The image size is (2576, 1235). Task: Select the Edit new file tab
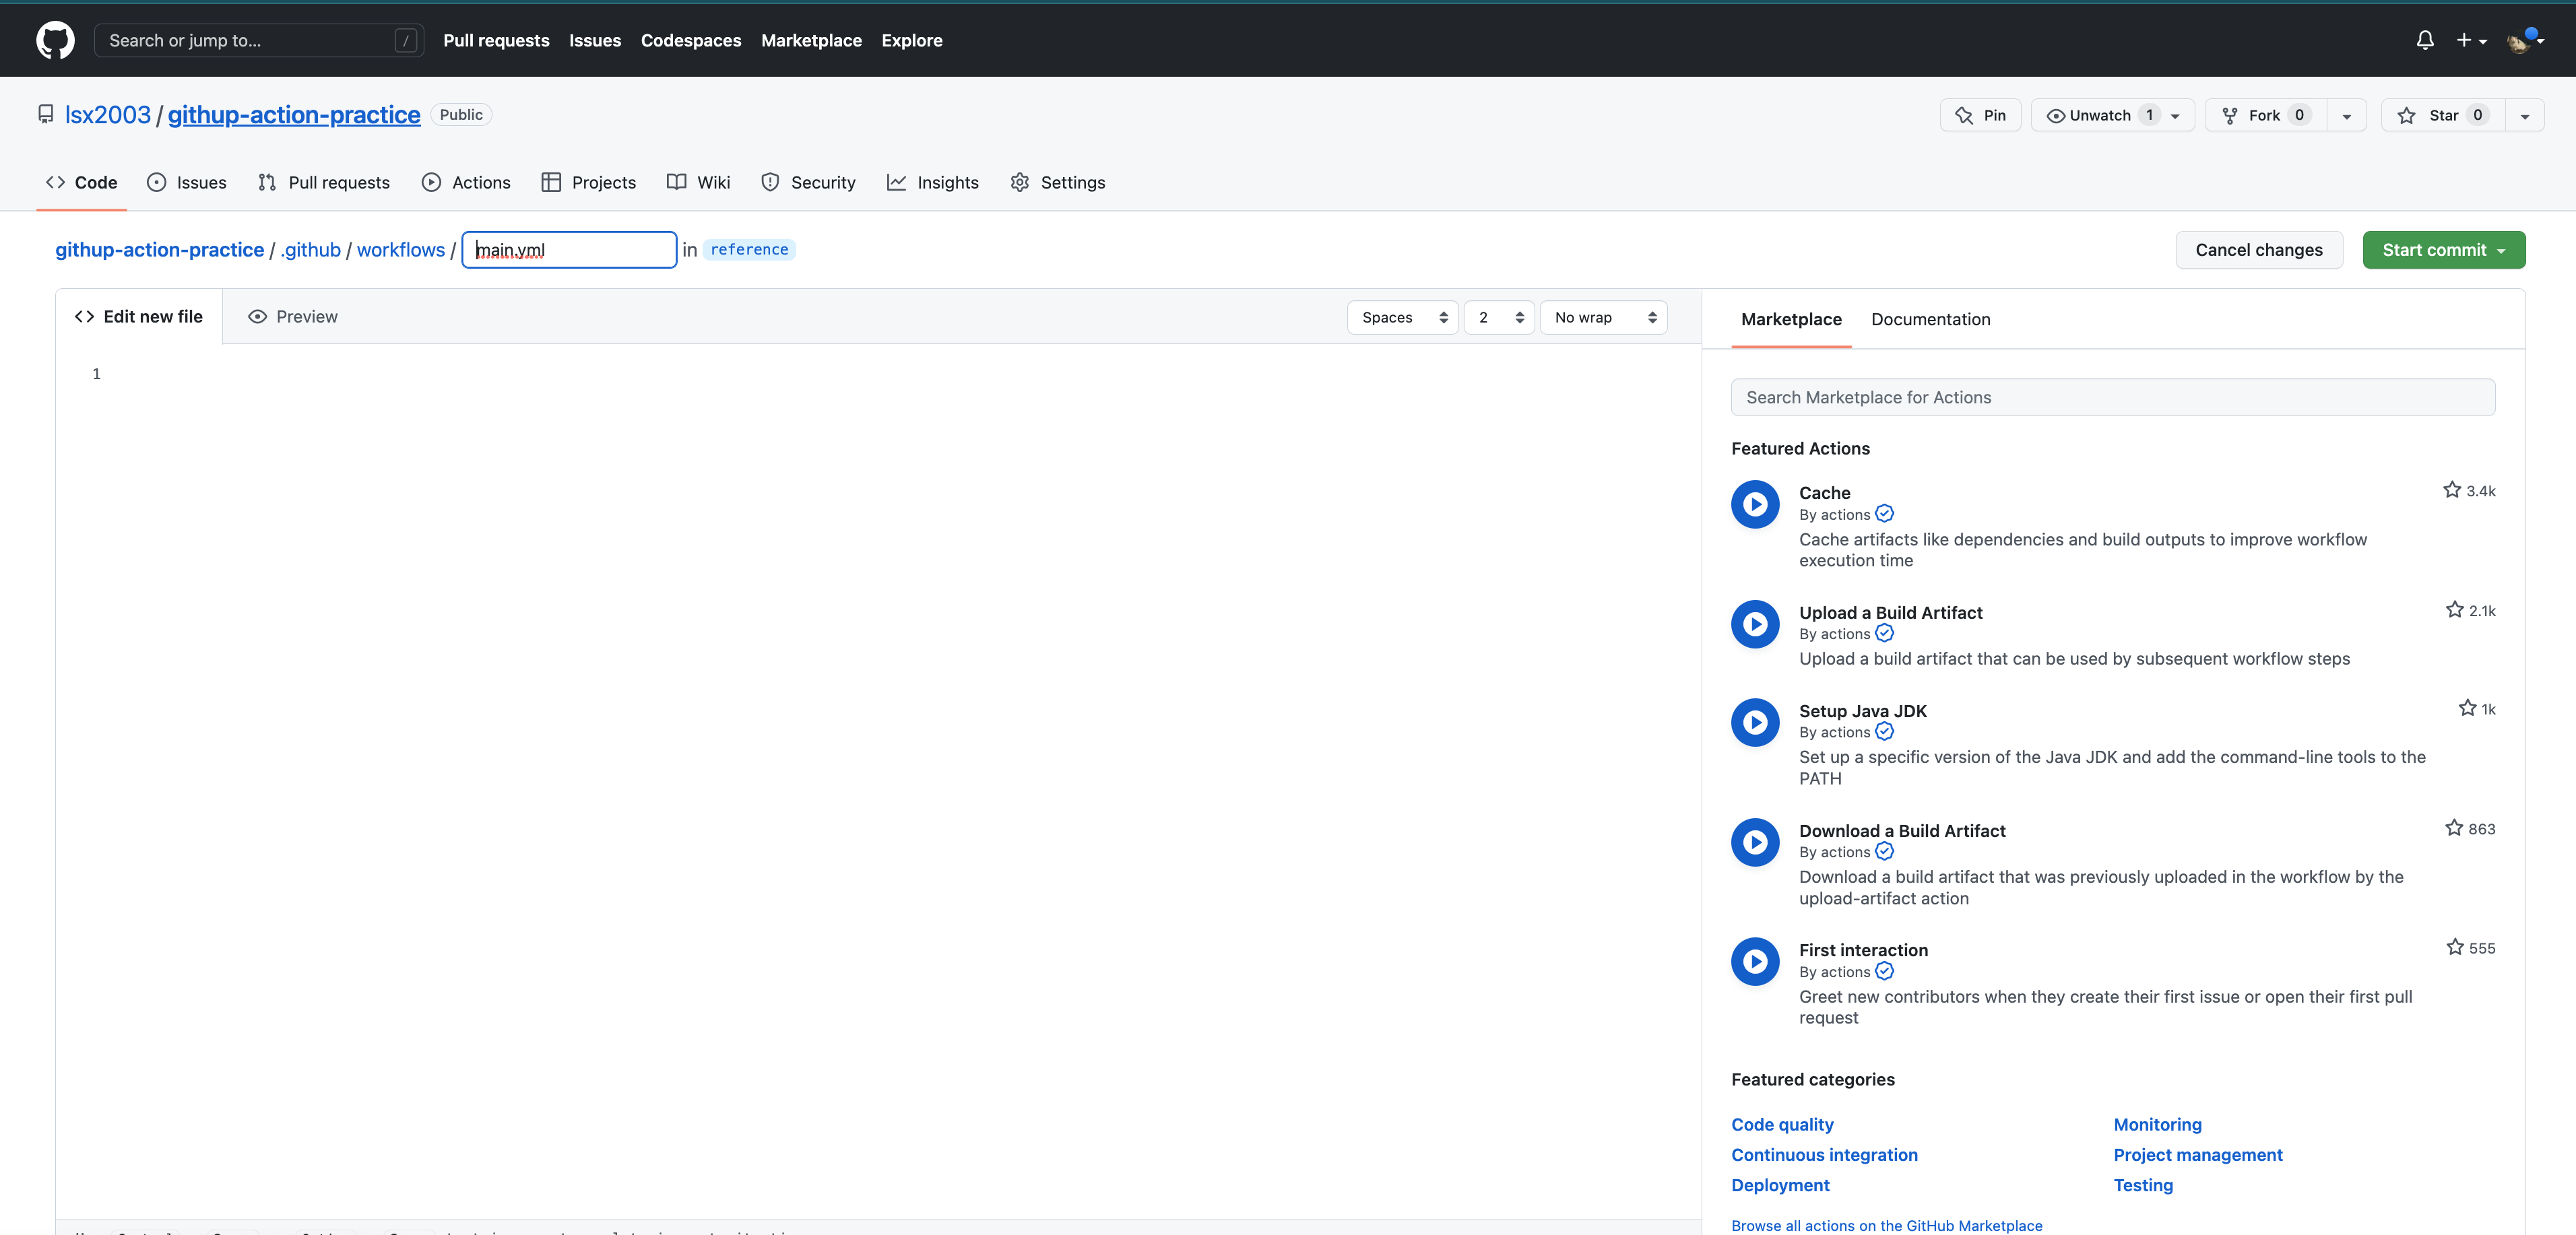coord(139,317)
